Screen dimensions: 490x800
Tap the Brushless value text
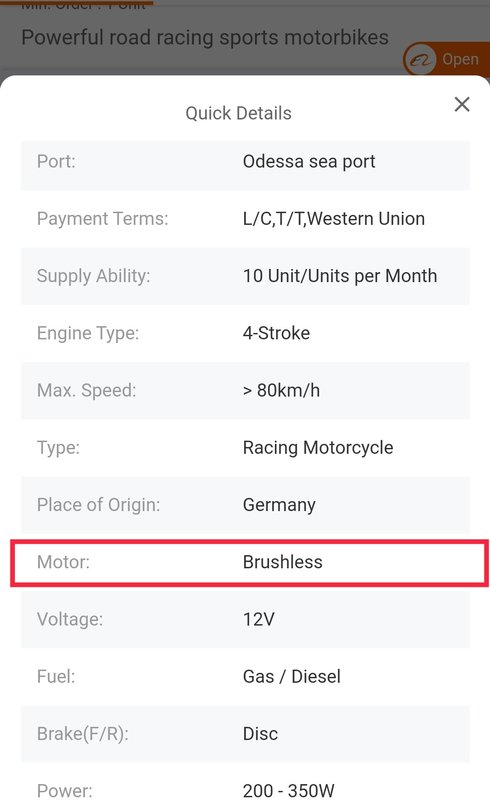[x=282, y=562]
